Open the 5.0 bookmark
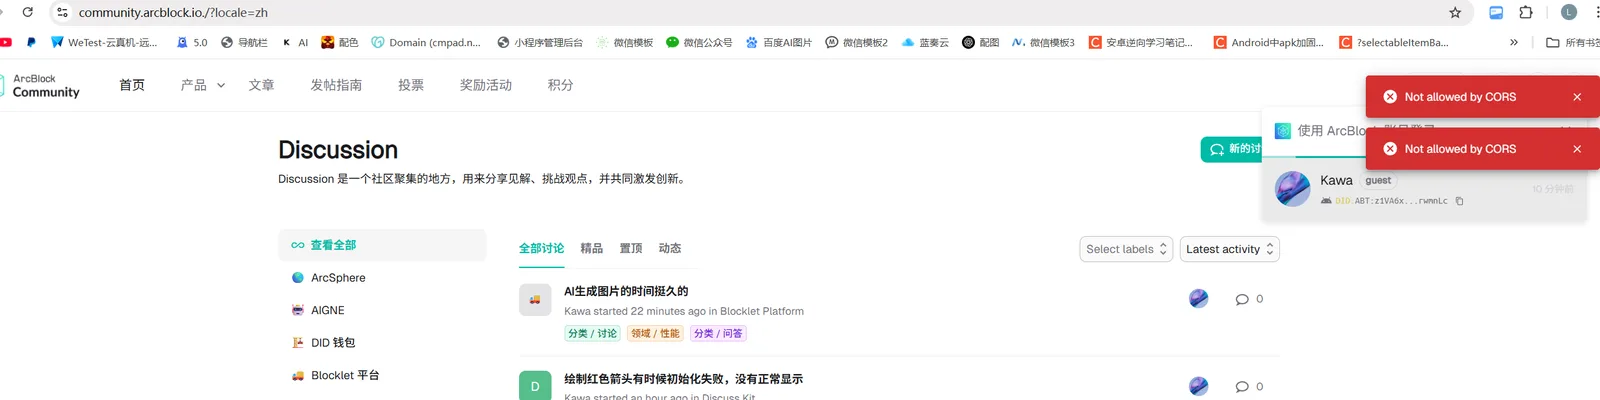The image size is (1600, 400). [x=192, y=42]
